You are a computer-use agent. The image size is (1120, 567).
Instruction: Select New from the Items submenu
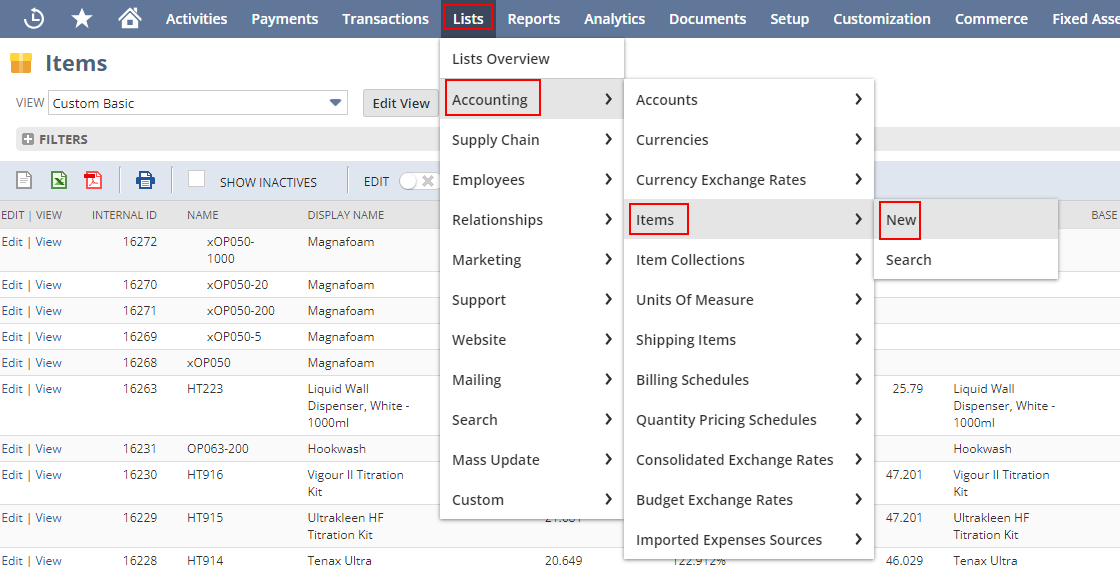pos(901,220)
